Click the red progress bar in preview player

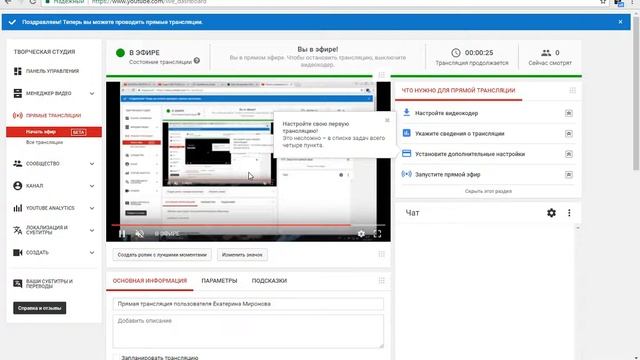(x=231, y=225)
